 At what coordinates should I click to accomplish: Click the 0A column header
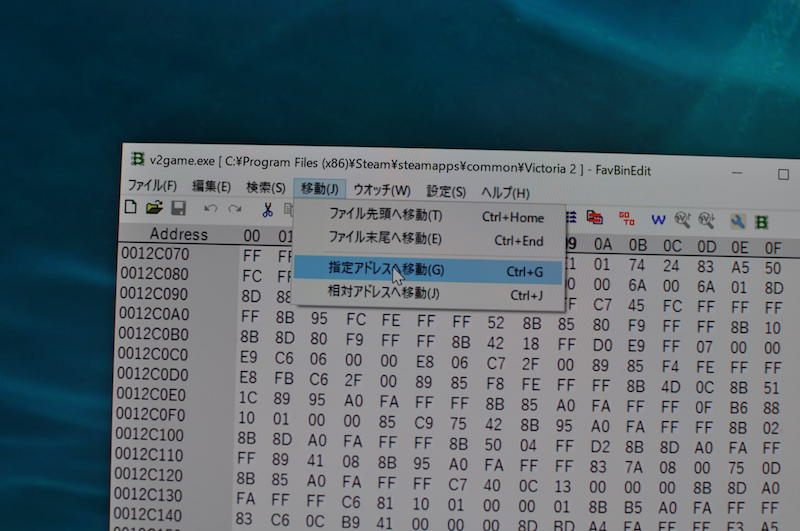click(603, 244)
